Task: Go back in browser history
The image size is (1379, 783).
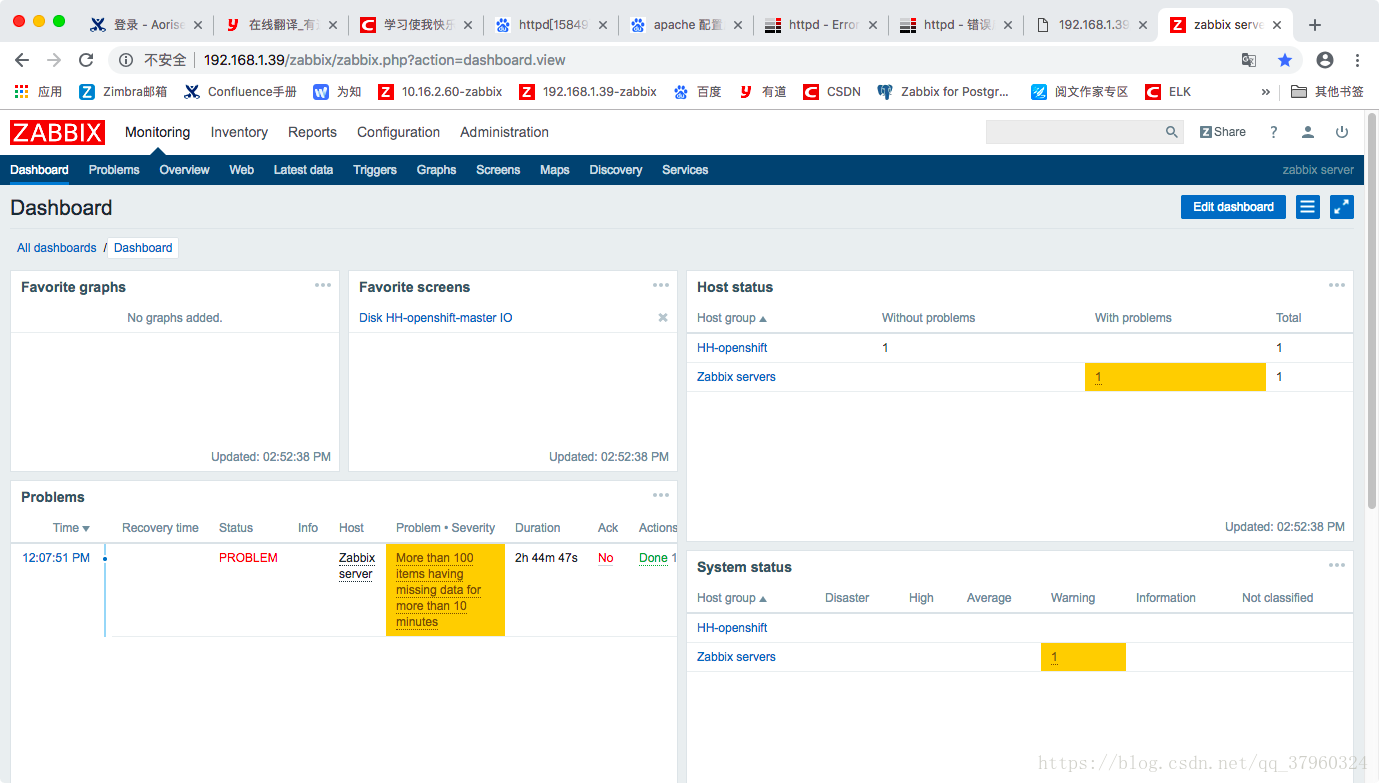Action: [22, 60]
